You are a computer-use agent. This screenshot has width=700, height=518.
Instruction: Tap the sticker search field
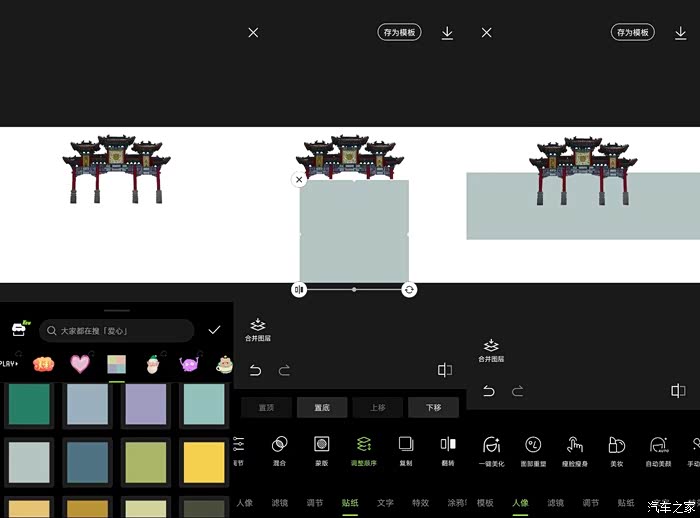click(x=116, y=330)
